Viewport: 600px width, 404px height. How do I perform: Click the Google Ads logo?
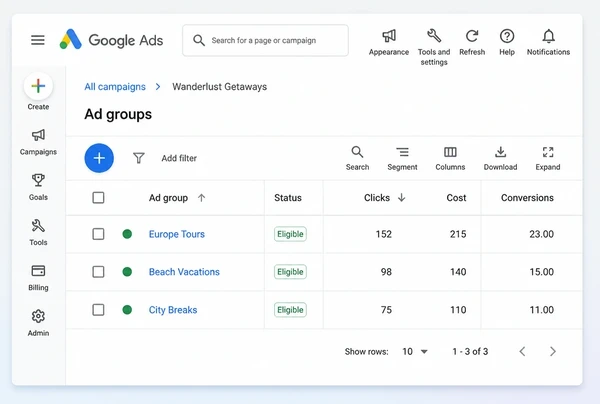(111, 40)
